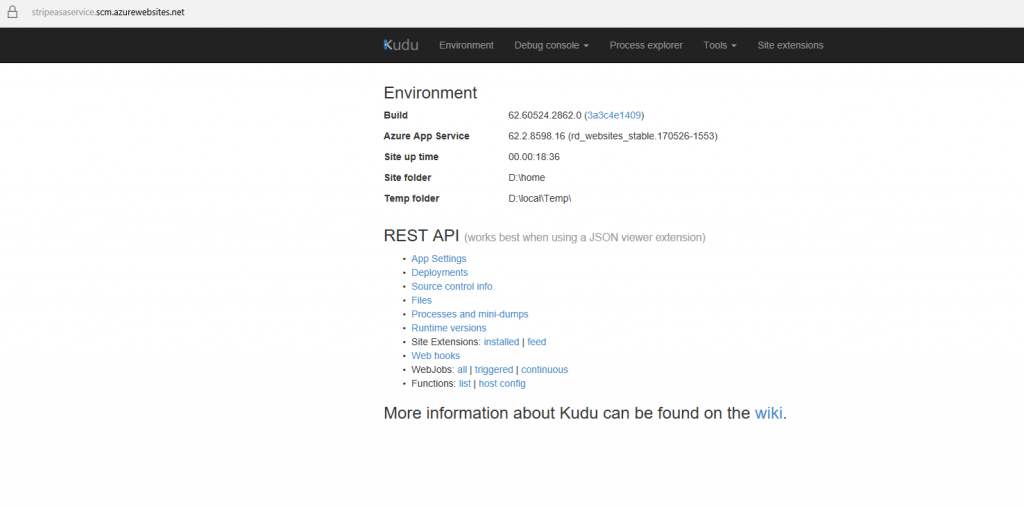
Task: Select the site up time value 00.00:18:36
Action: click(x=534, y=157)
